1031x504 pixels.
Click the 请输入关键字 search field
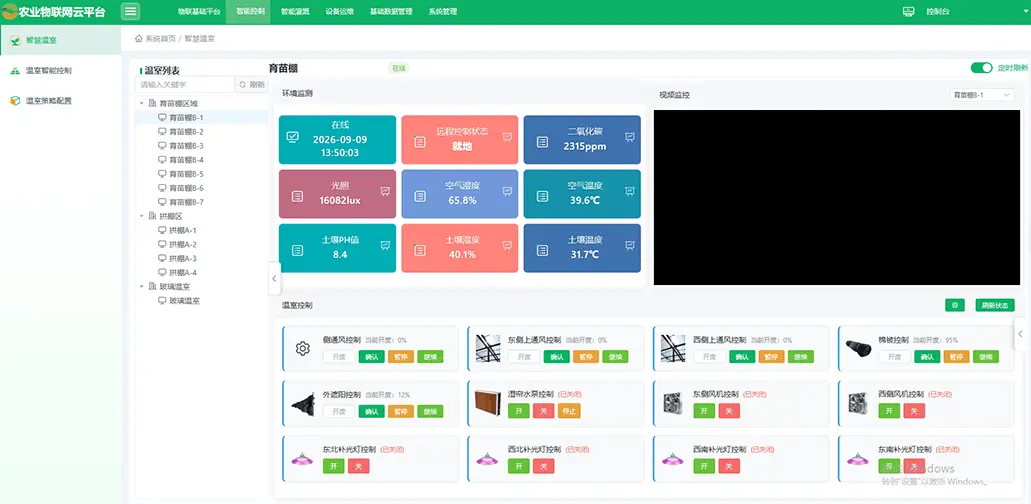coord(185,85)
